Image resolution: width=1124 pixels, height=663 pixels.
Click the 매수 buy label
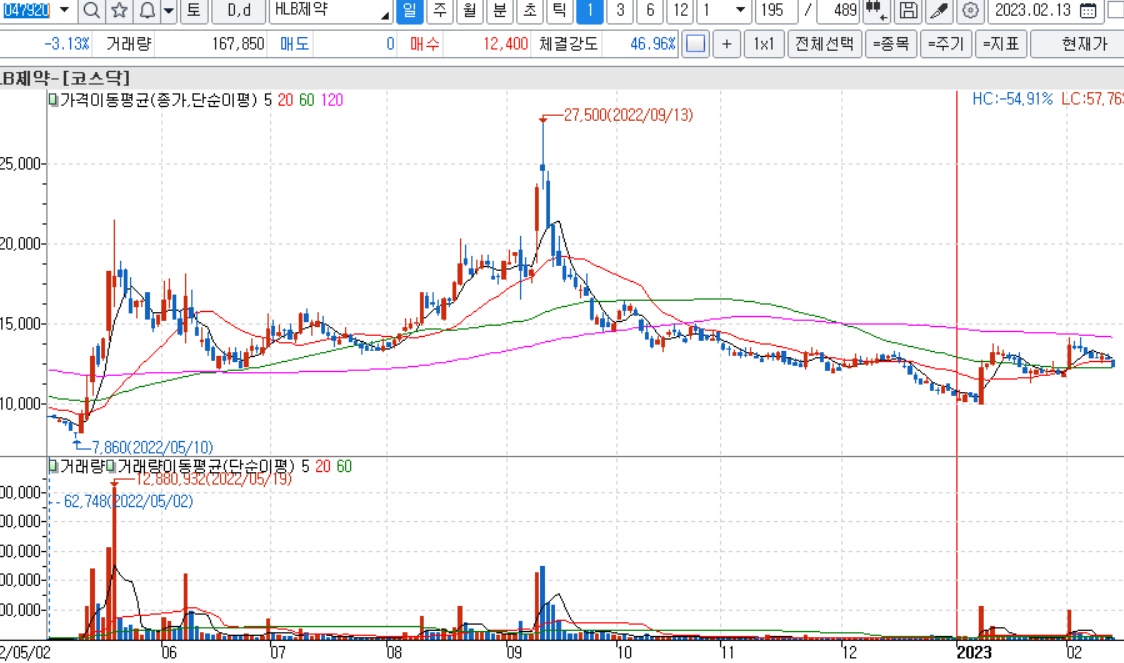click(424, 44)
